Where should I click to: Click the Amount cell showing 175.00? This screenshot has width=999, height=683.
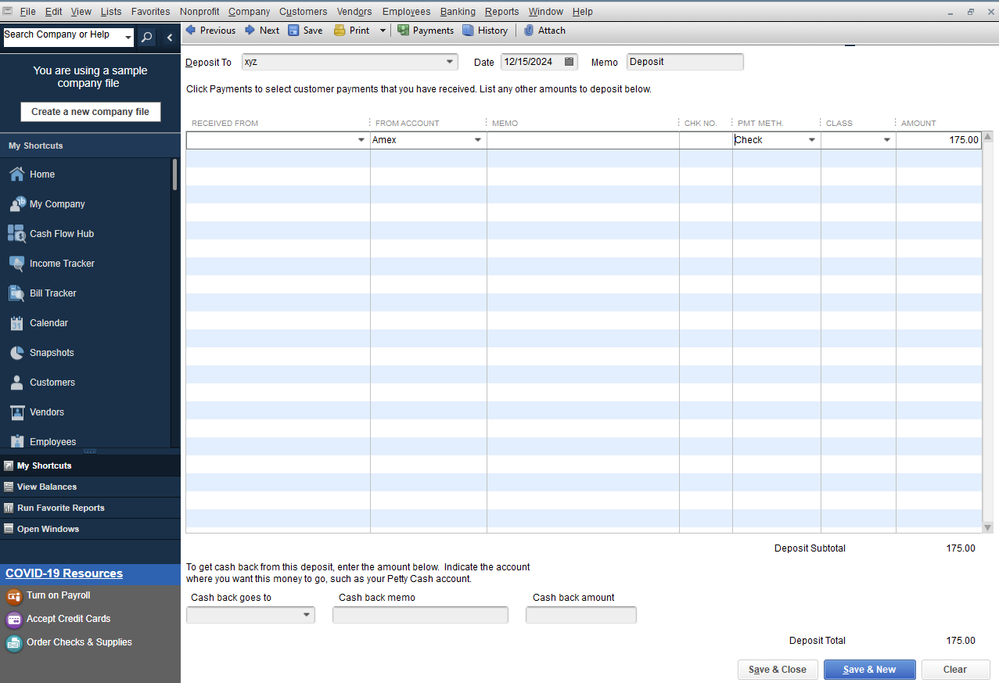tap(938, 140)
